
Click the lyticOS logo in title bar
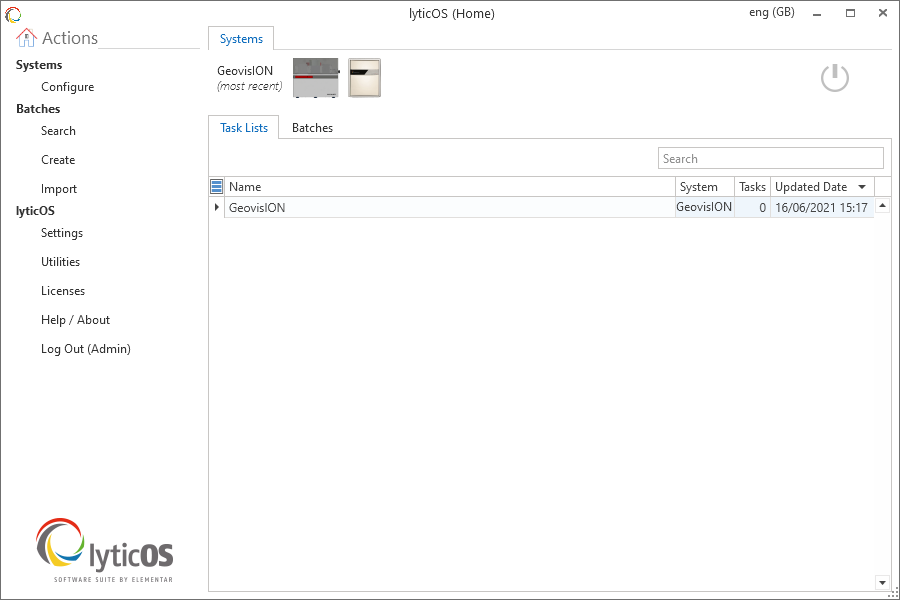pos(13,14)
